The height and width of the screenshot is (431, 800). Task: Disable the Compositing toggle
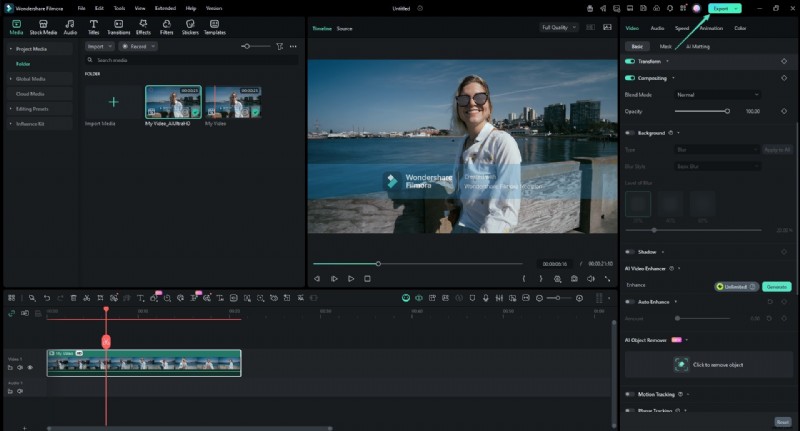(x=630, y=77)
